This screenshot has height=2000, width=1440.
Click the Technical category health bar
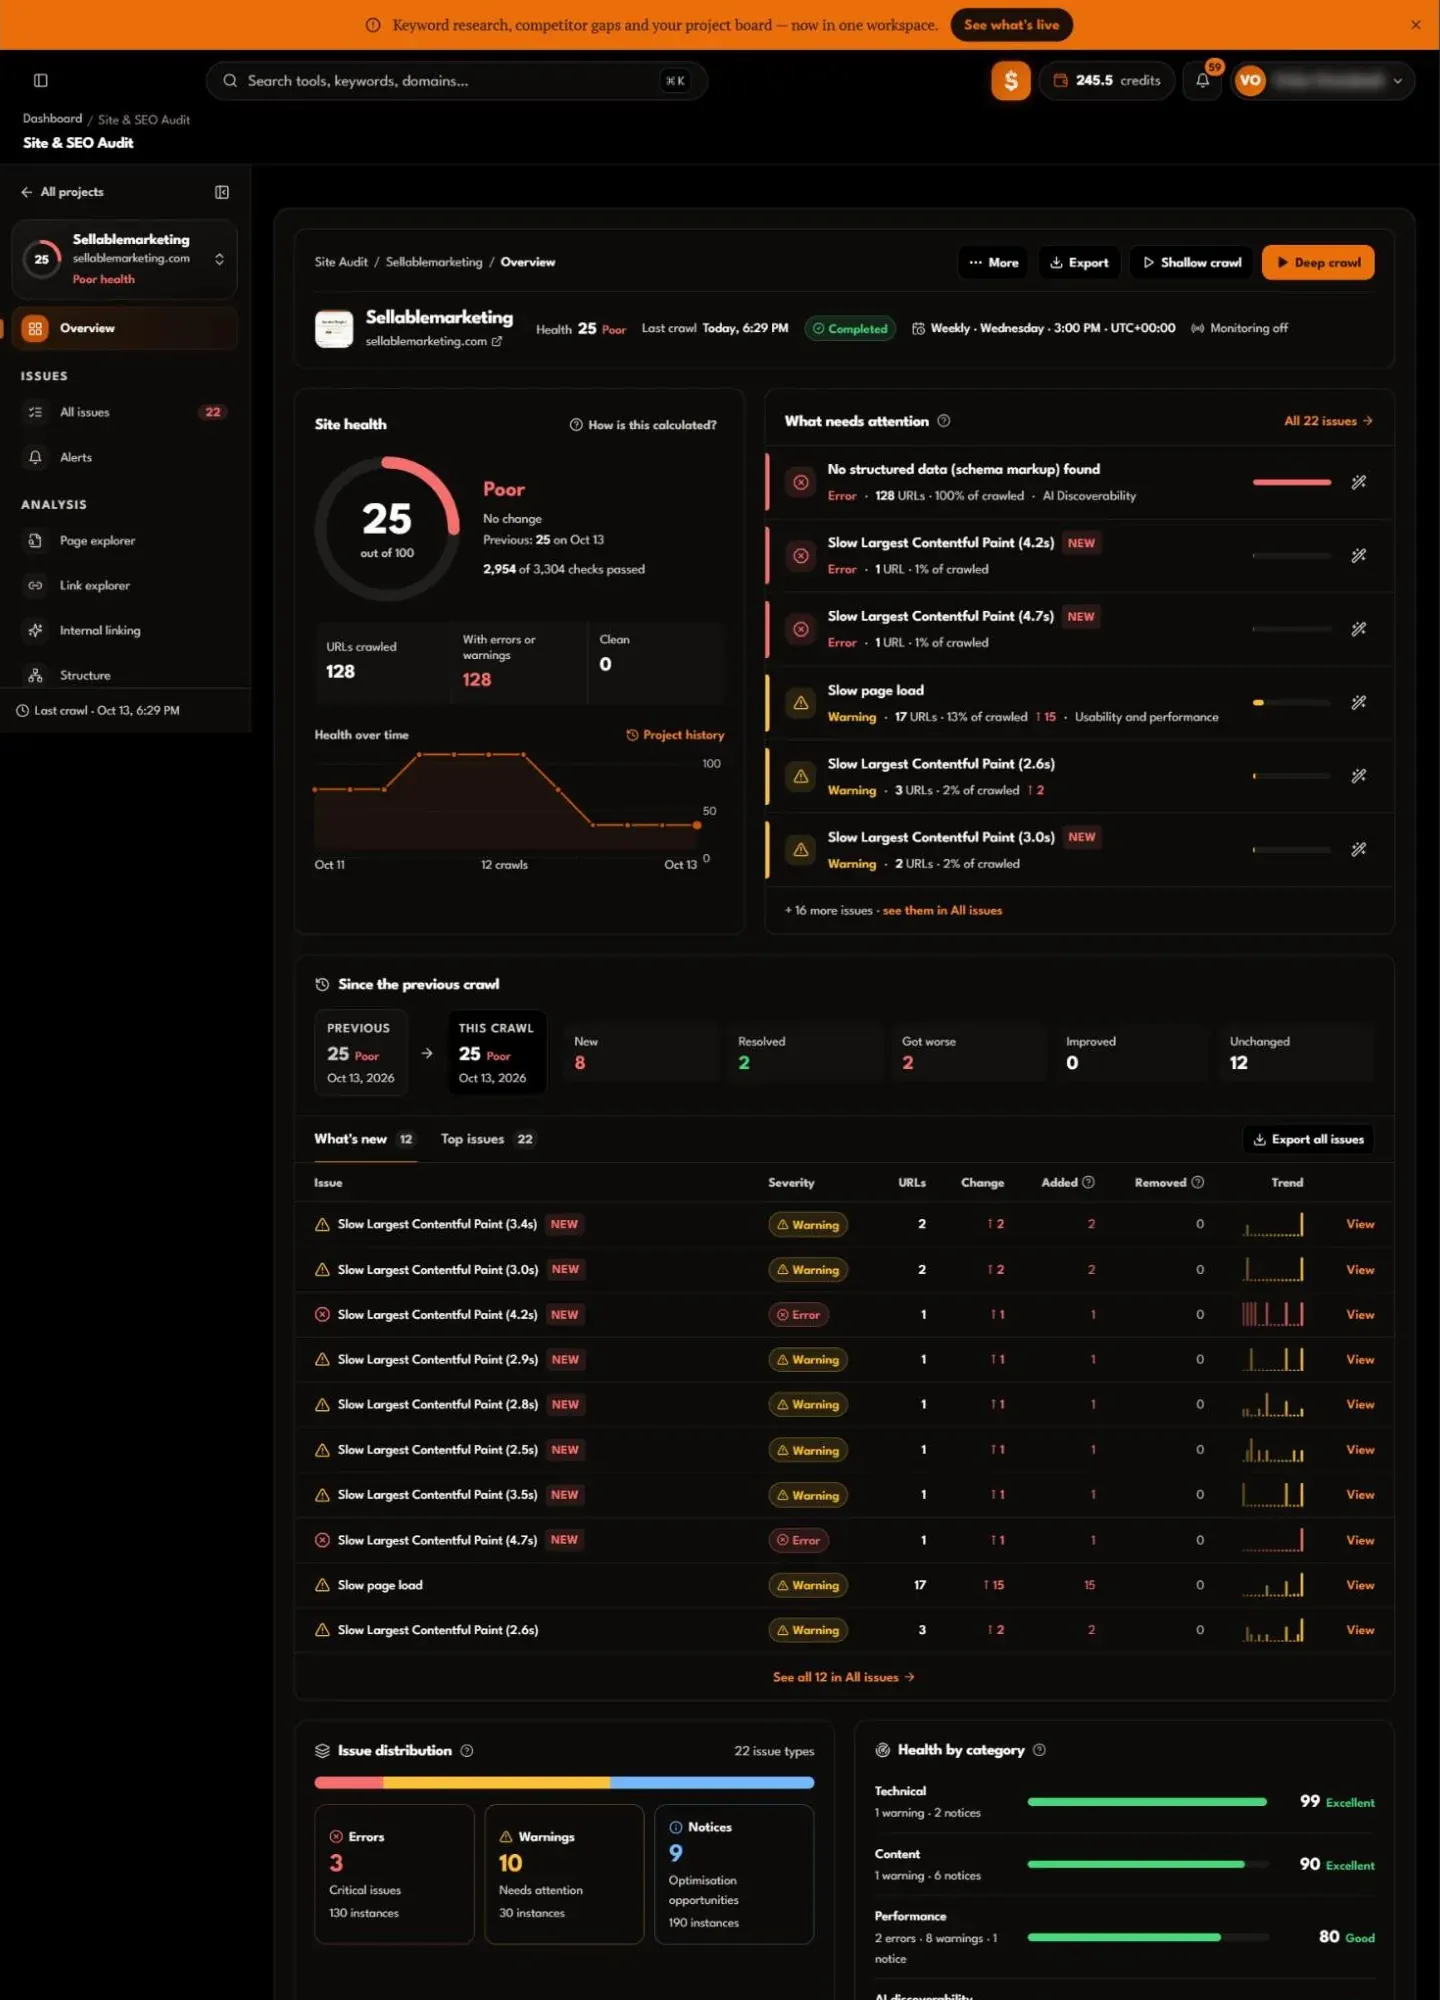(x=1148, y=1802)
